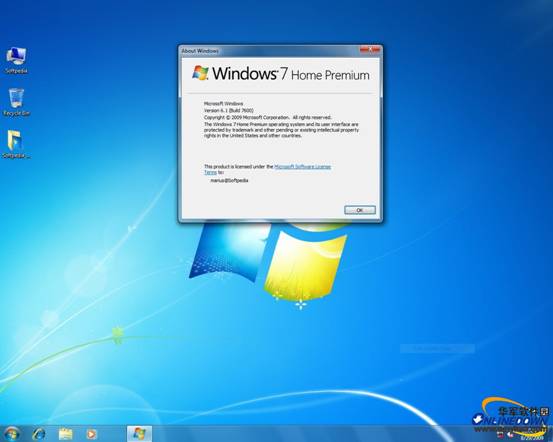Open Windows Explorer folder taskbar icon
Image resolution: width=553 pixels, height=442 pixels.
pyautogui.click(x=66, y=434)
